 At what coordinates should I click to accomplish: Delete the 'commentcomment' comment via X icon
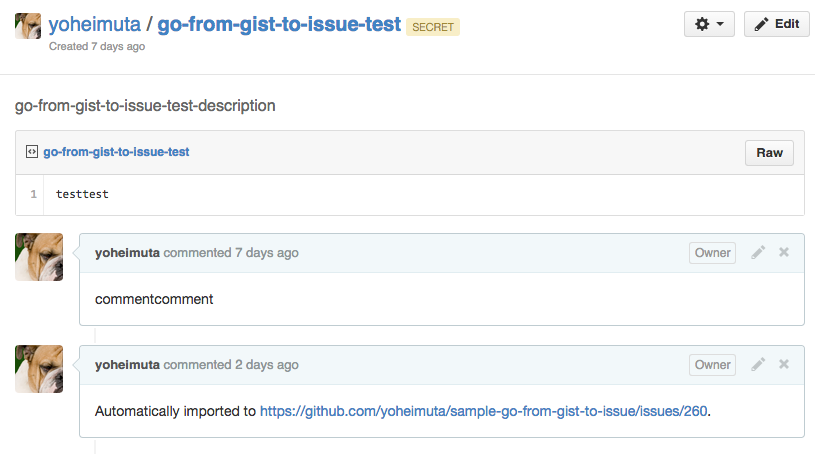coord(784,253)
